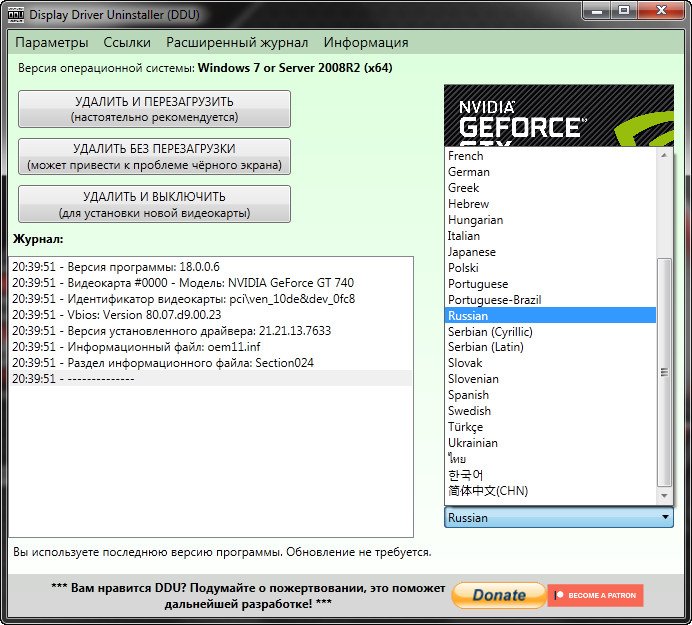Pick Spanish from the language list
This screenshot has width=692, height=625.
[x=468, y=395]
